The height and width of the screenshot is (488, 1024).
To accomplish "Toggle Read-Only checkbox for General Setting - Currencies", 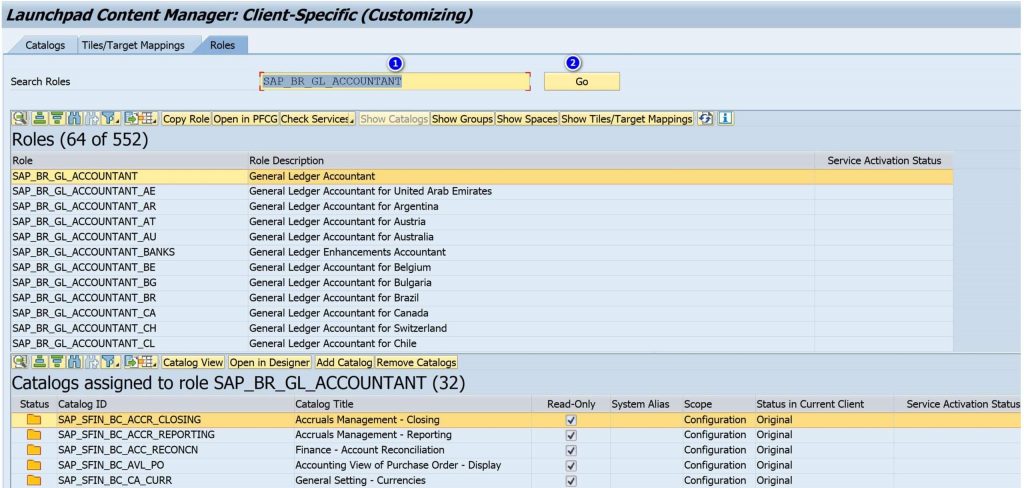I will pos(571,481).
